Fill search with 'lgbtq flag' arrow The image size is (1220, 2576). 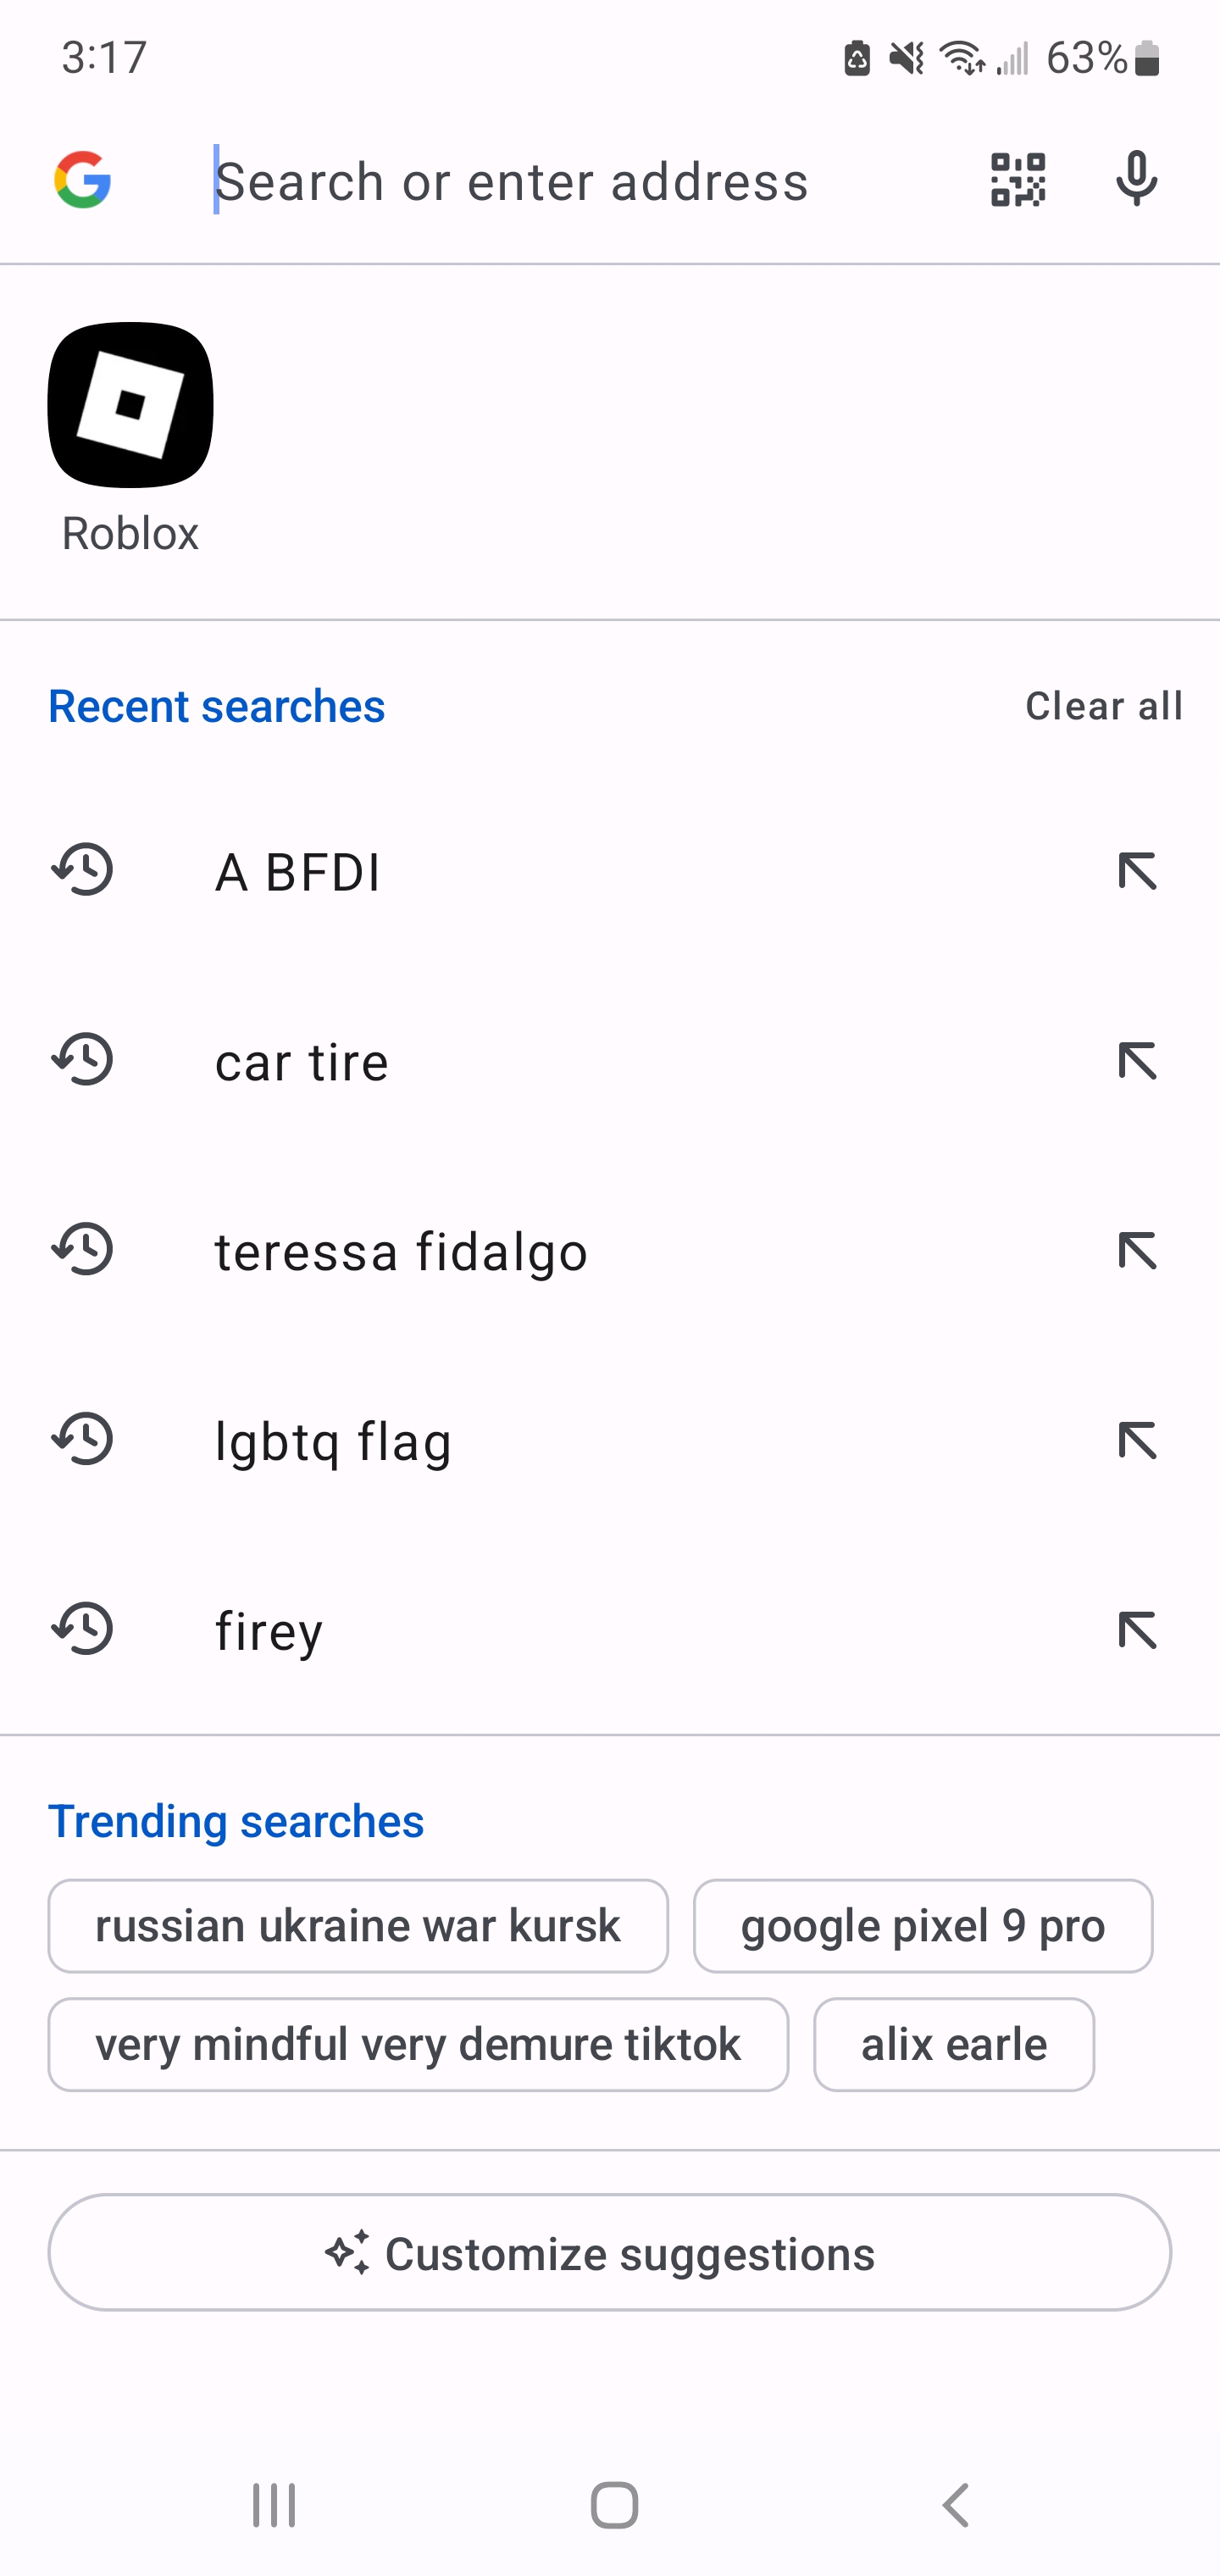tap(1137, 1441)
